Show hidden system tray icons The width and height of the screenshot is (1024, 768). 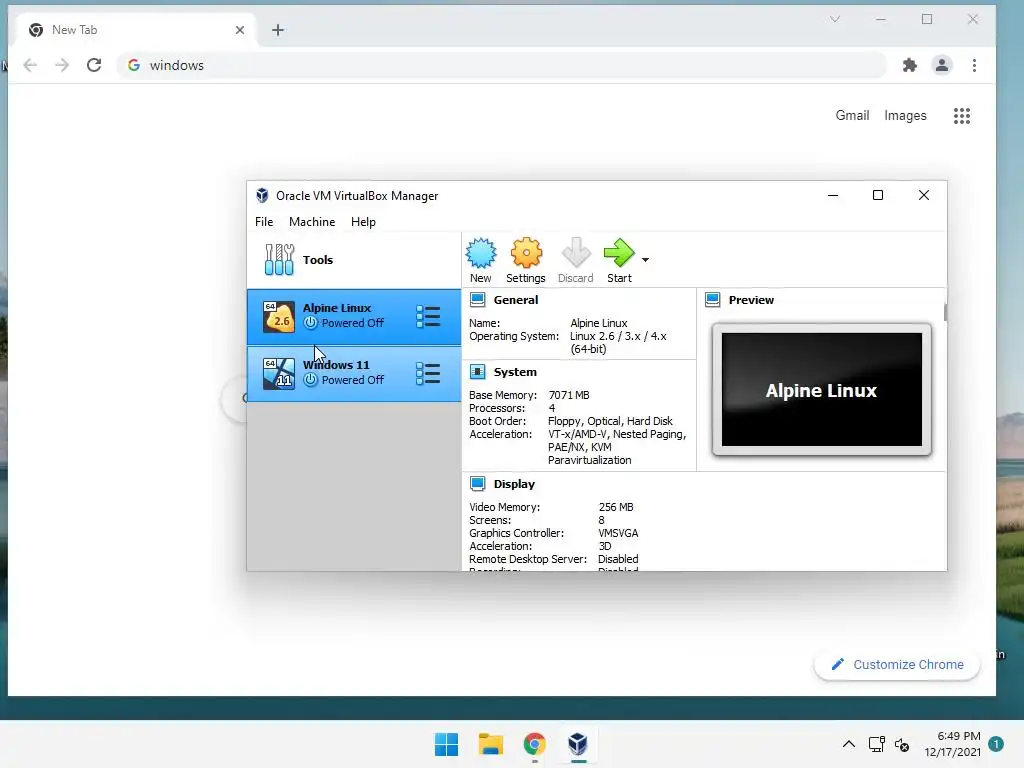click(848, 744)
